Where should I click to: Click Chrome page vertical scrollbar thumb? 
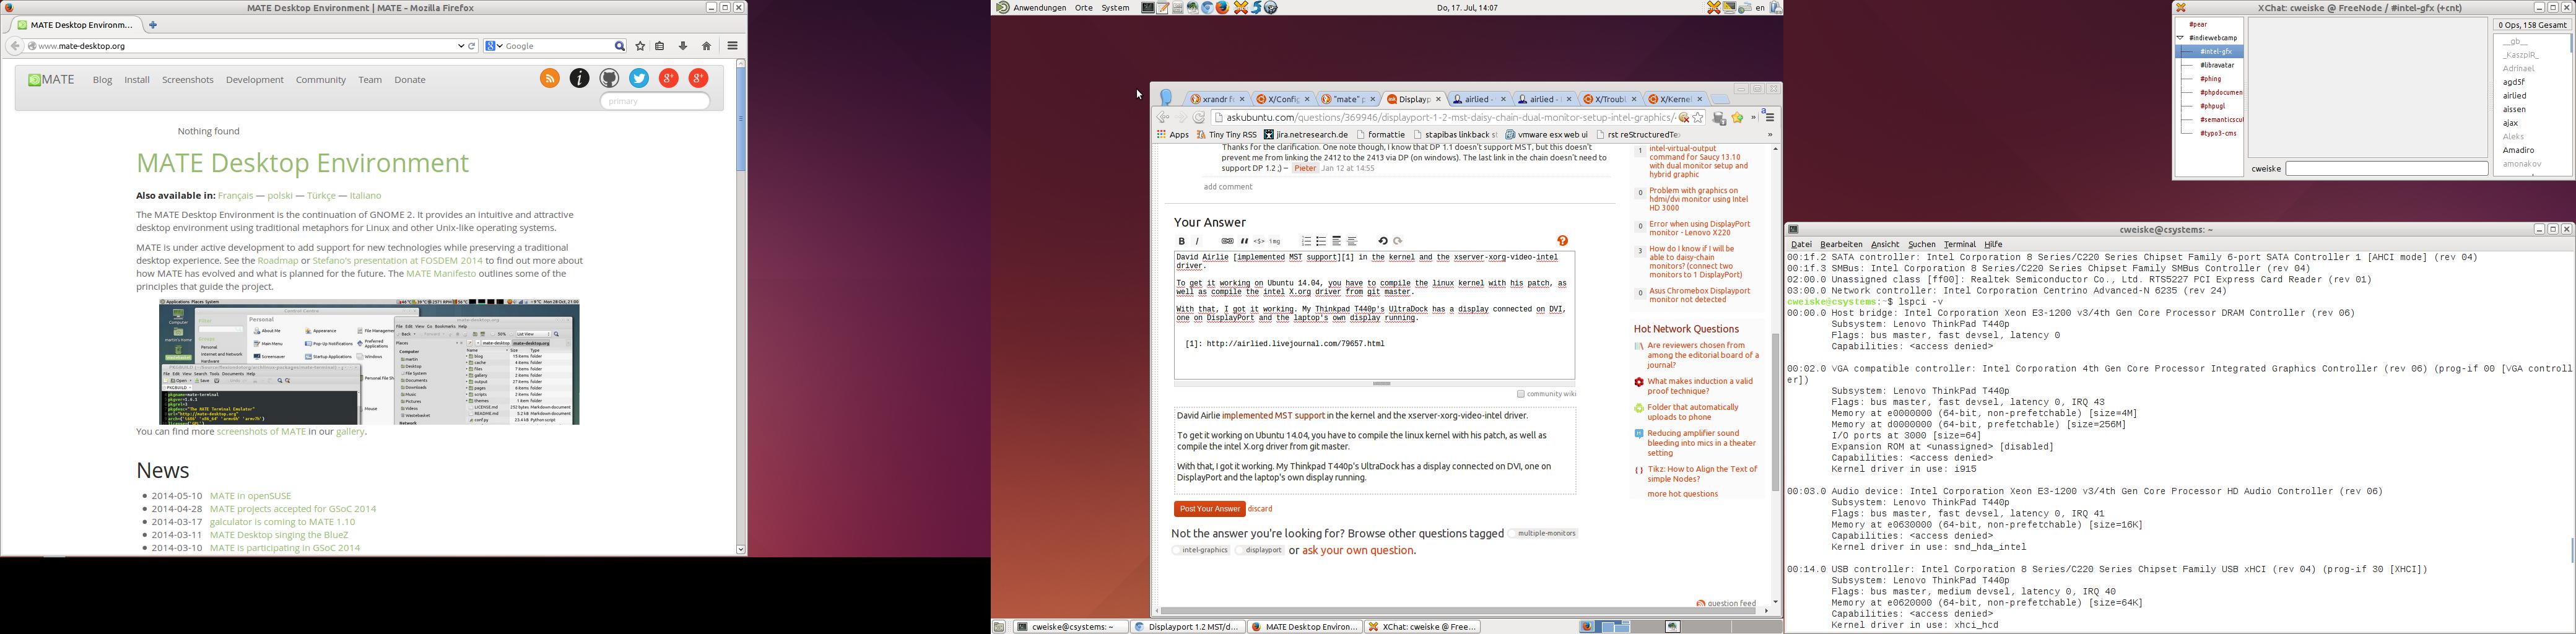click(x=1776, y=412)
